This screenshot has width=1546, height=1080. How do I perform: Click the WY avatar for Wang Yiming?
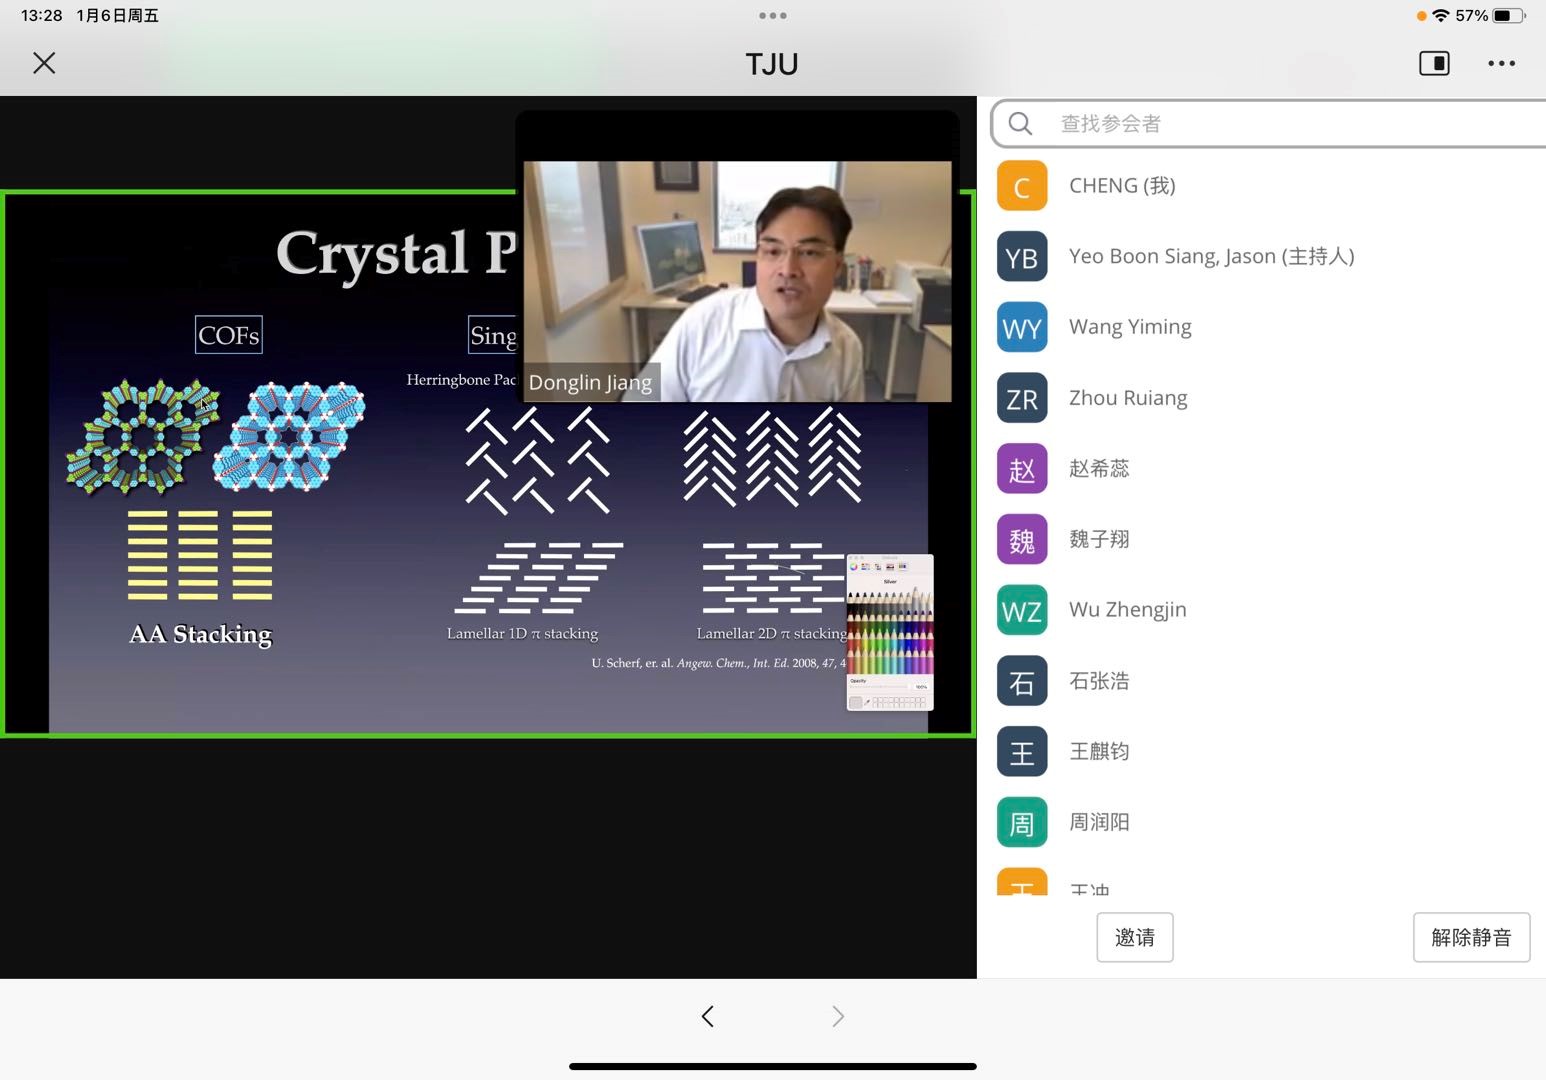pos(1022,328)
